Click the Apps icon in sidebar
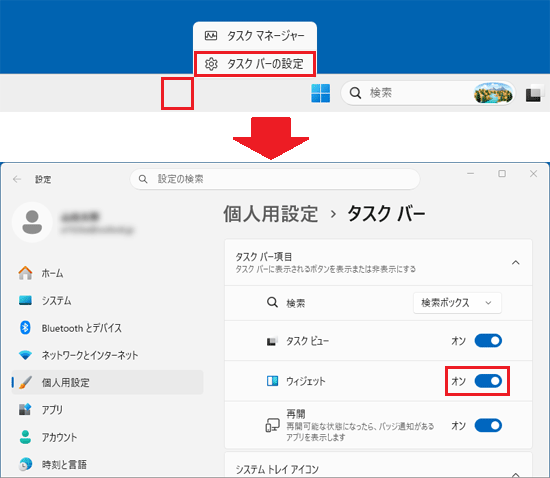This screenshot has width=550, height=478. 25,409
